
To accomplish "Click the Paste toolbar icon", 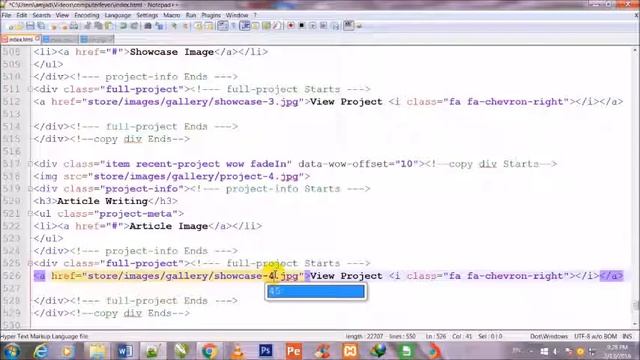I will (108, 26).
